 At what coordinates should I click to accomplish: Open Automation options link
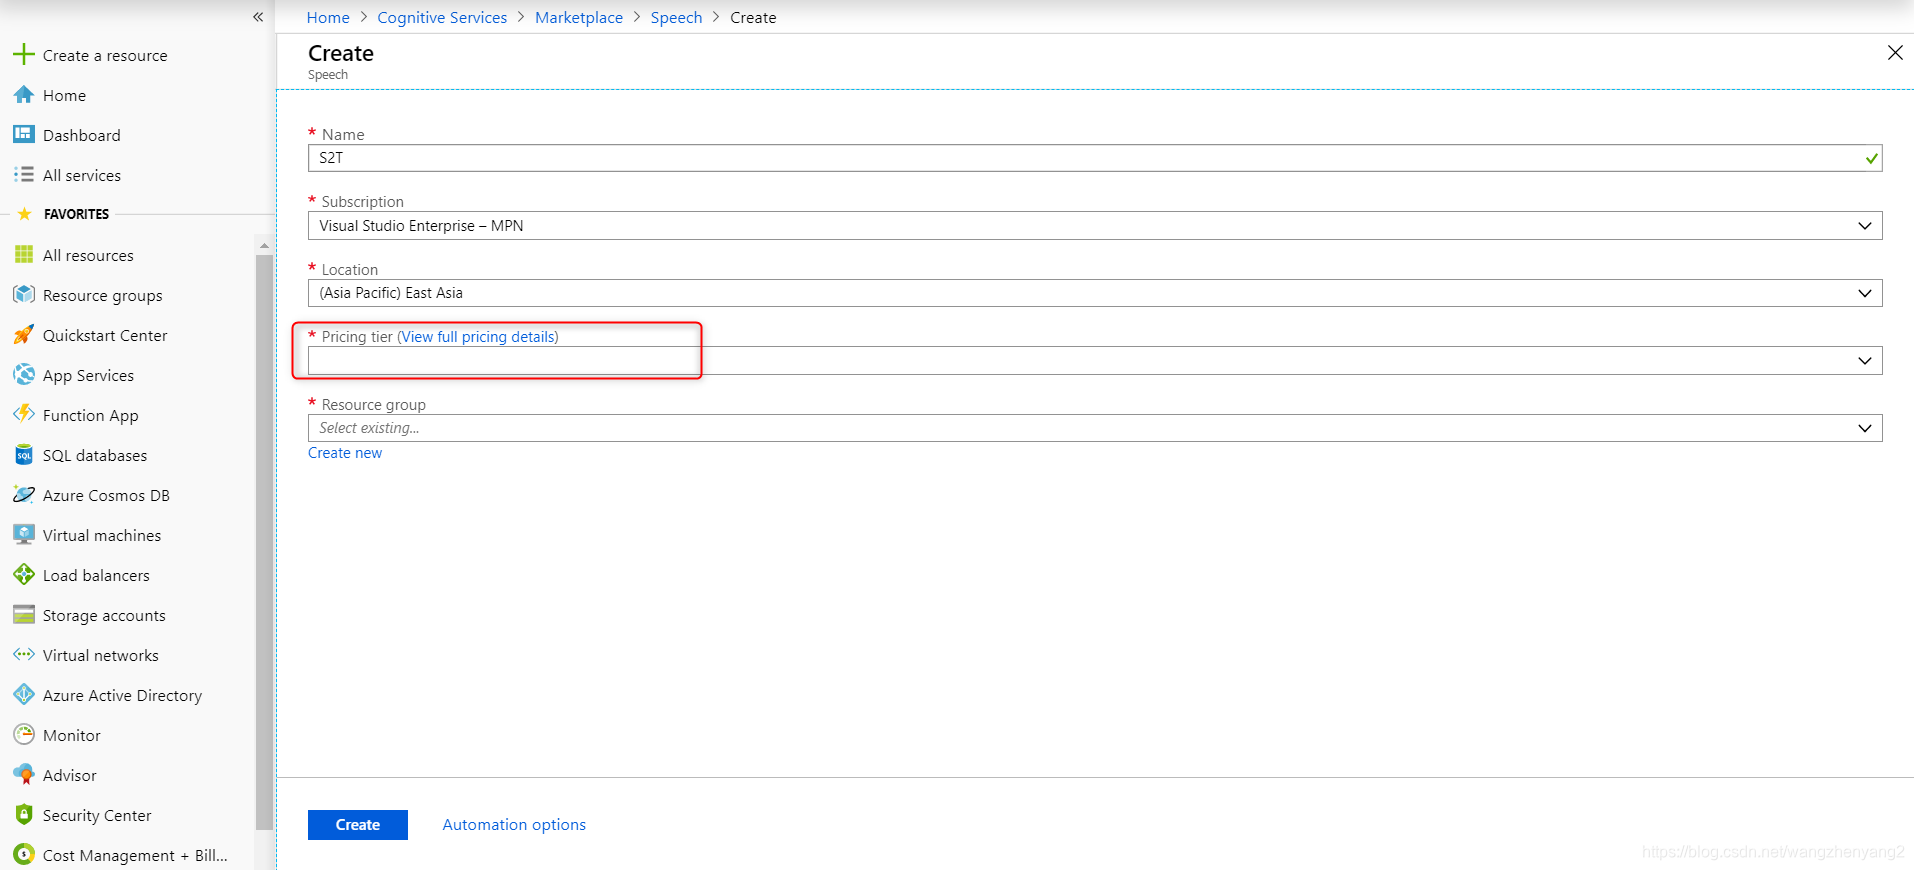[x=514, y=825]
